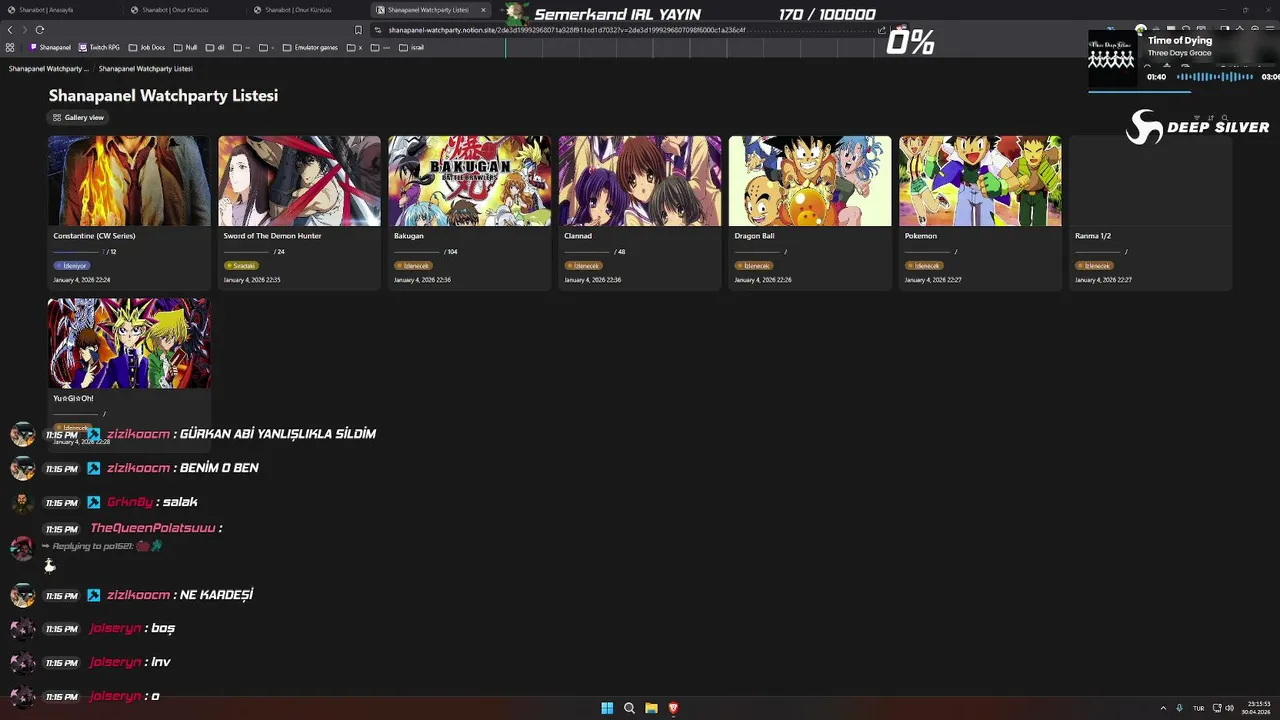This screenshot has height=720, width=1280.
Task: Click the browser forward arrow
Action: click(x=25, y=30)
